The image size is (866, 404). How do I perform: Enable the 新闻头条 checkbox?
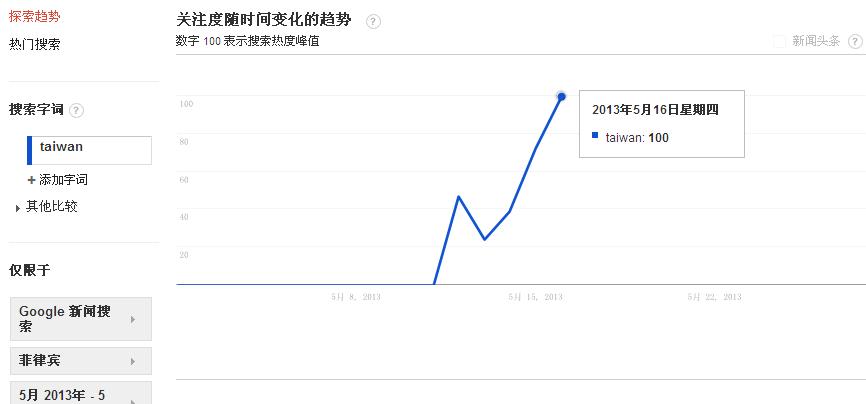click(x=780, y=41)
